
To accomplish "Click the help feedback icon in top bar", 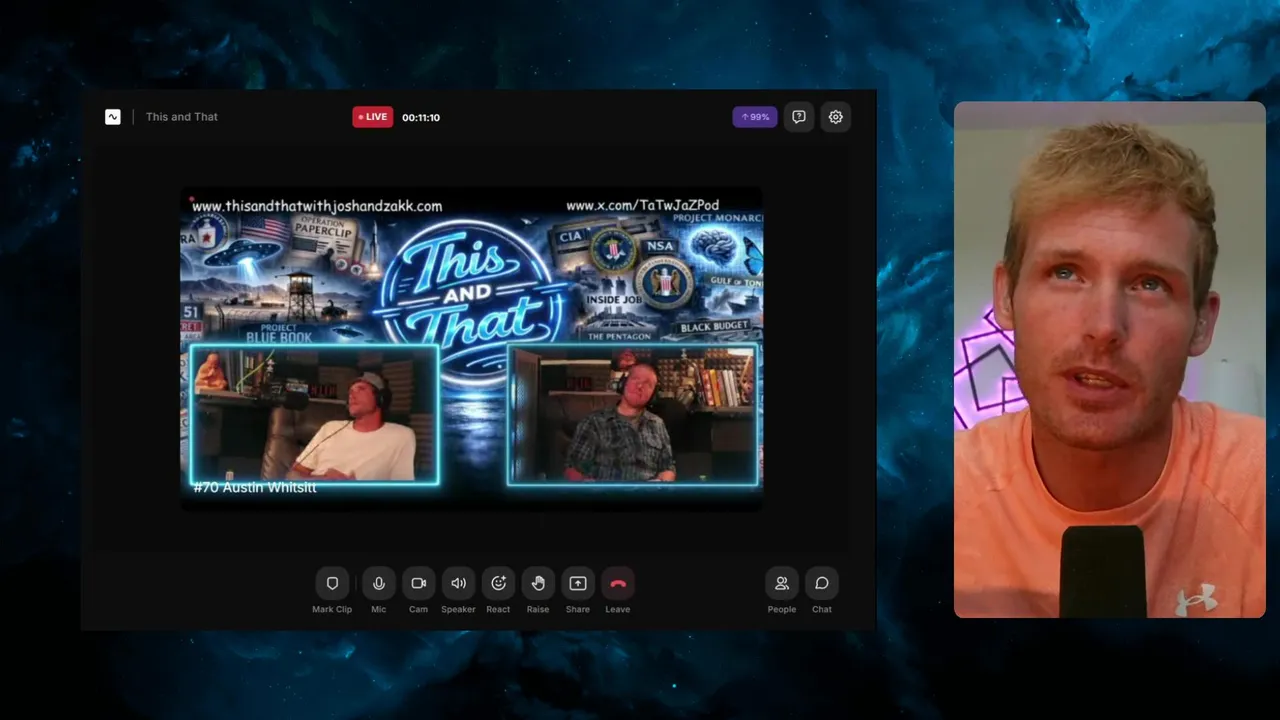I will (799, 117).
